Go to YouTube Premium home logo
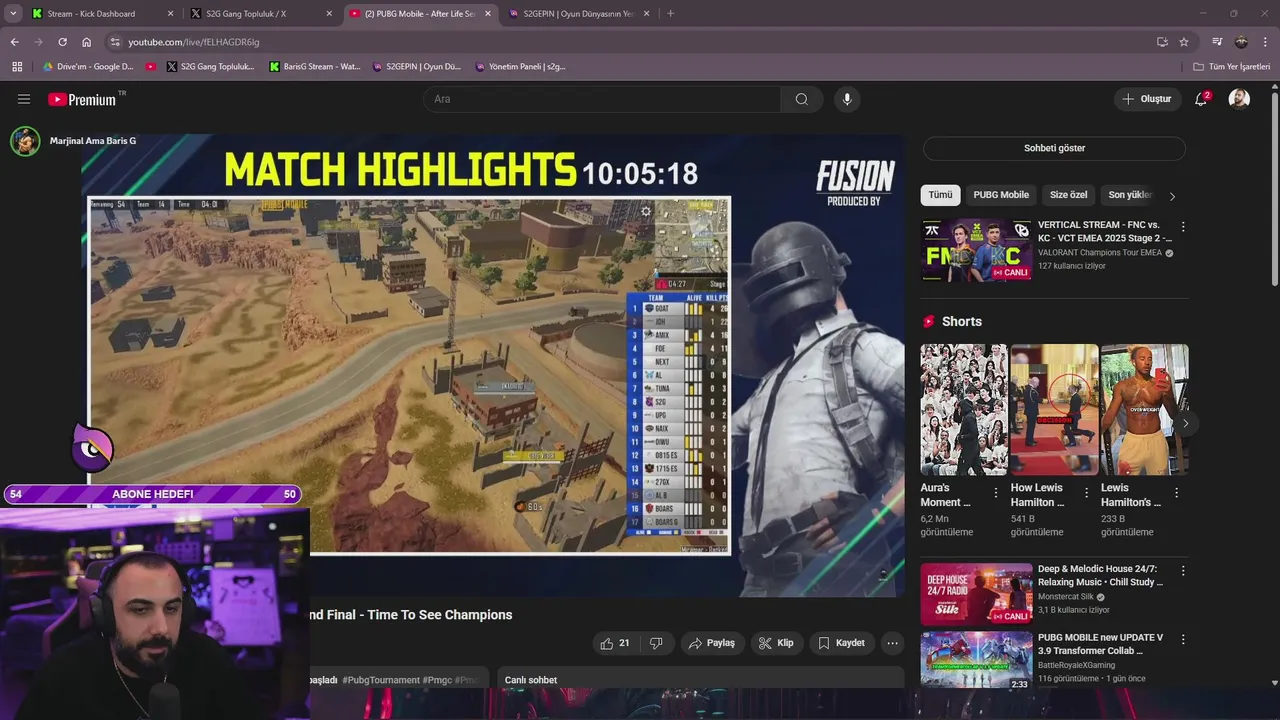Viewport: 1280px width, 720px height. (x=82, y=99)
